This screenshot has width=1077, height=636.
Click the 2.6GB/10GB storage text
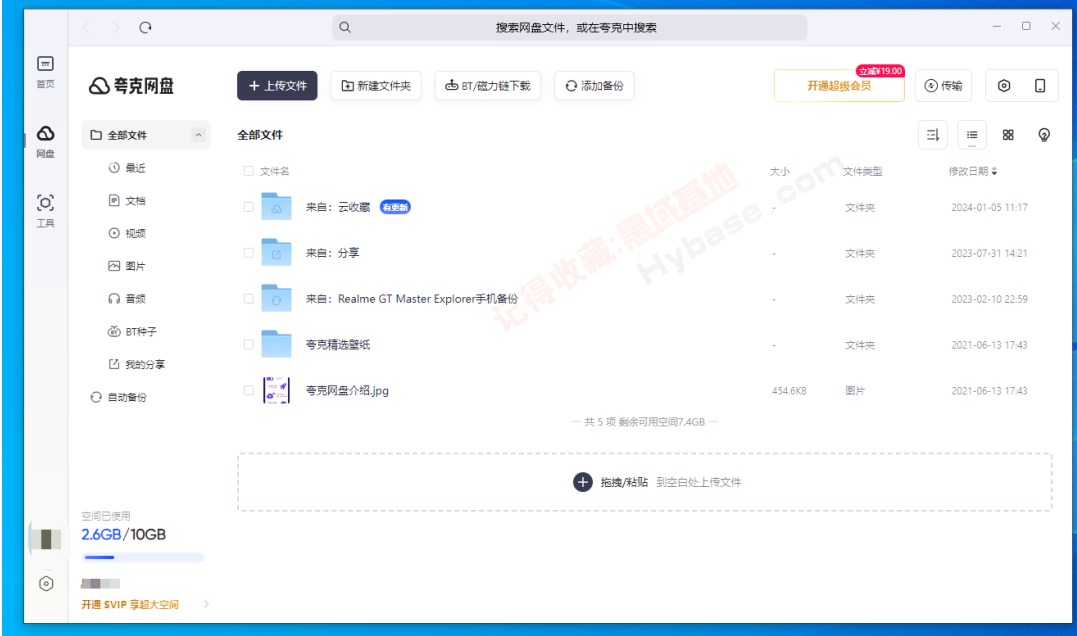[124, 534]
